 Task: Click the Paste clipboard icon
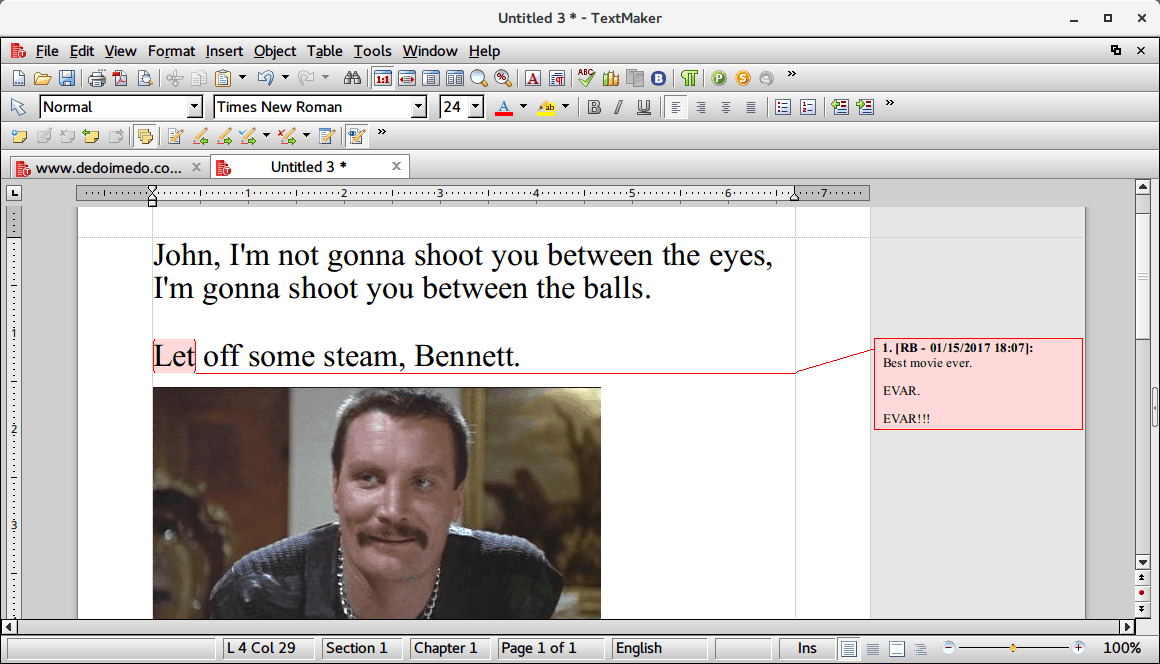(223, 78)
